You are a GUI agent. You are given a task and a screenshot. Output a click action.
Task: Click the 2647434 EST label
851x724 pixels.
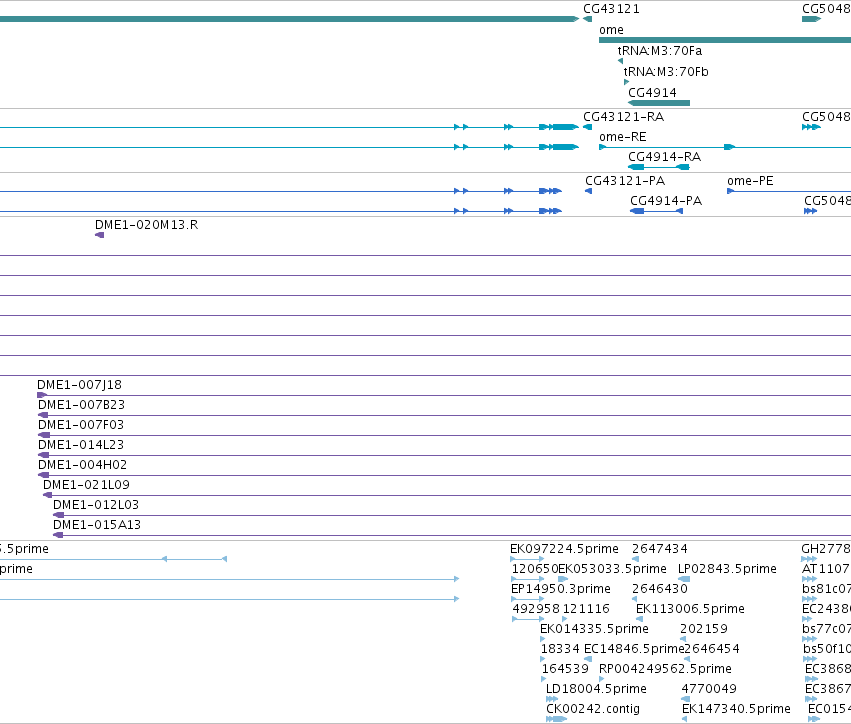660,549
